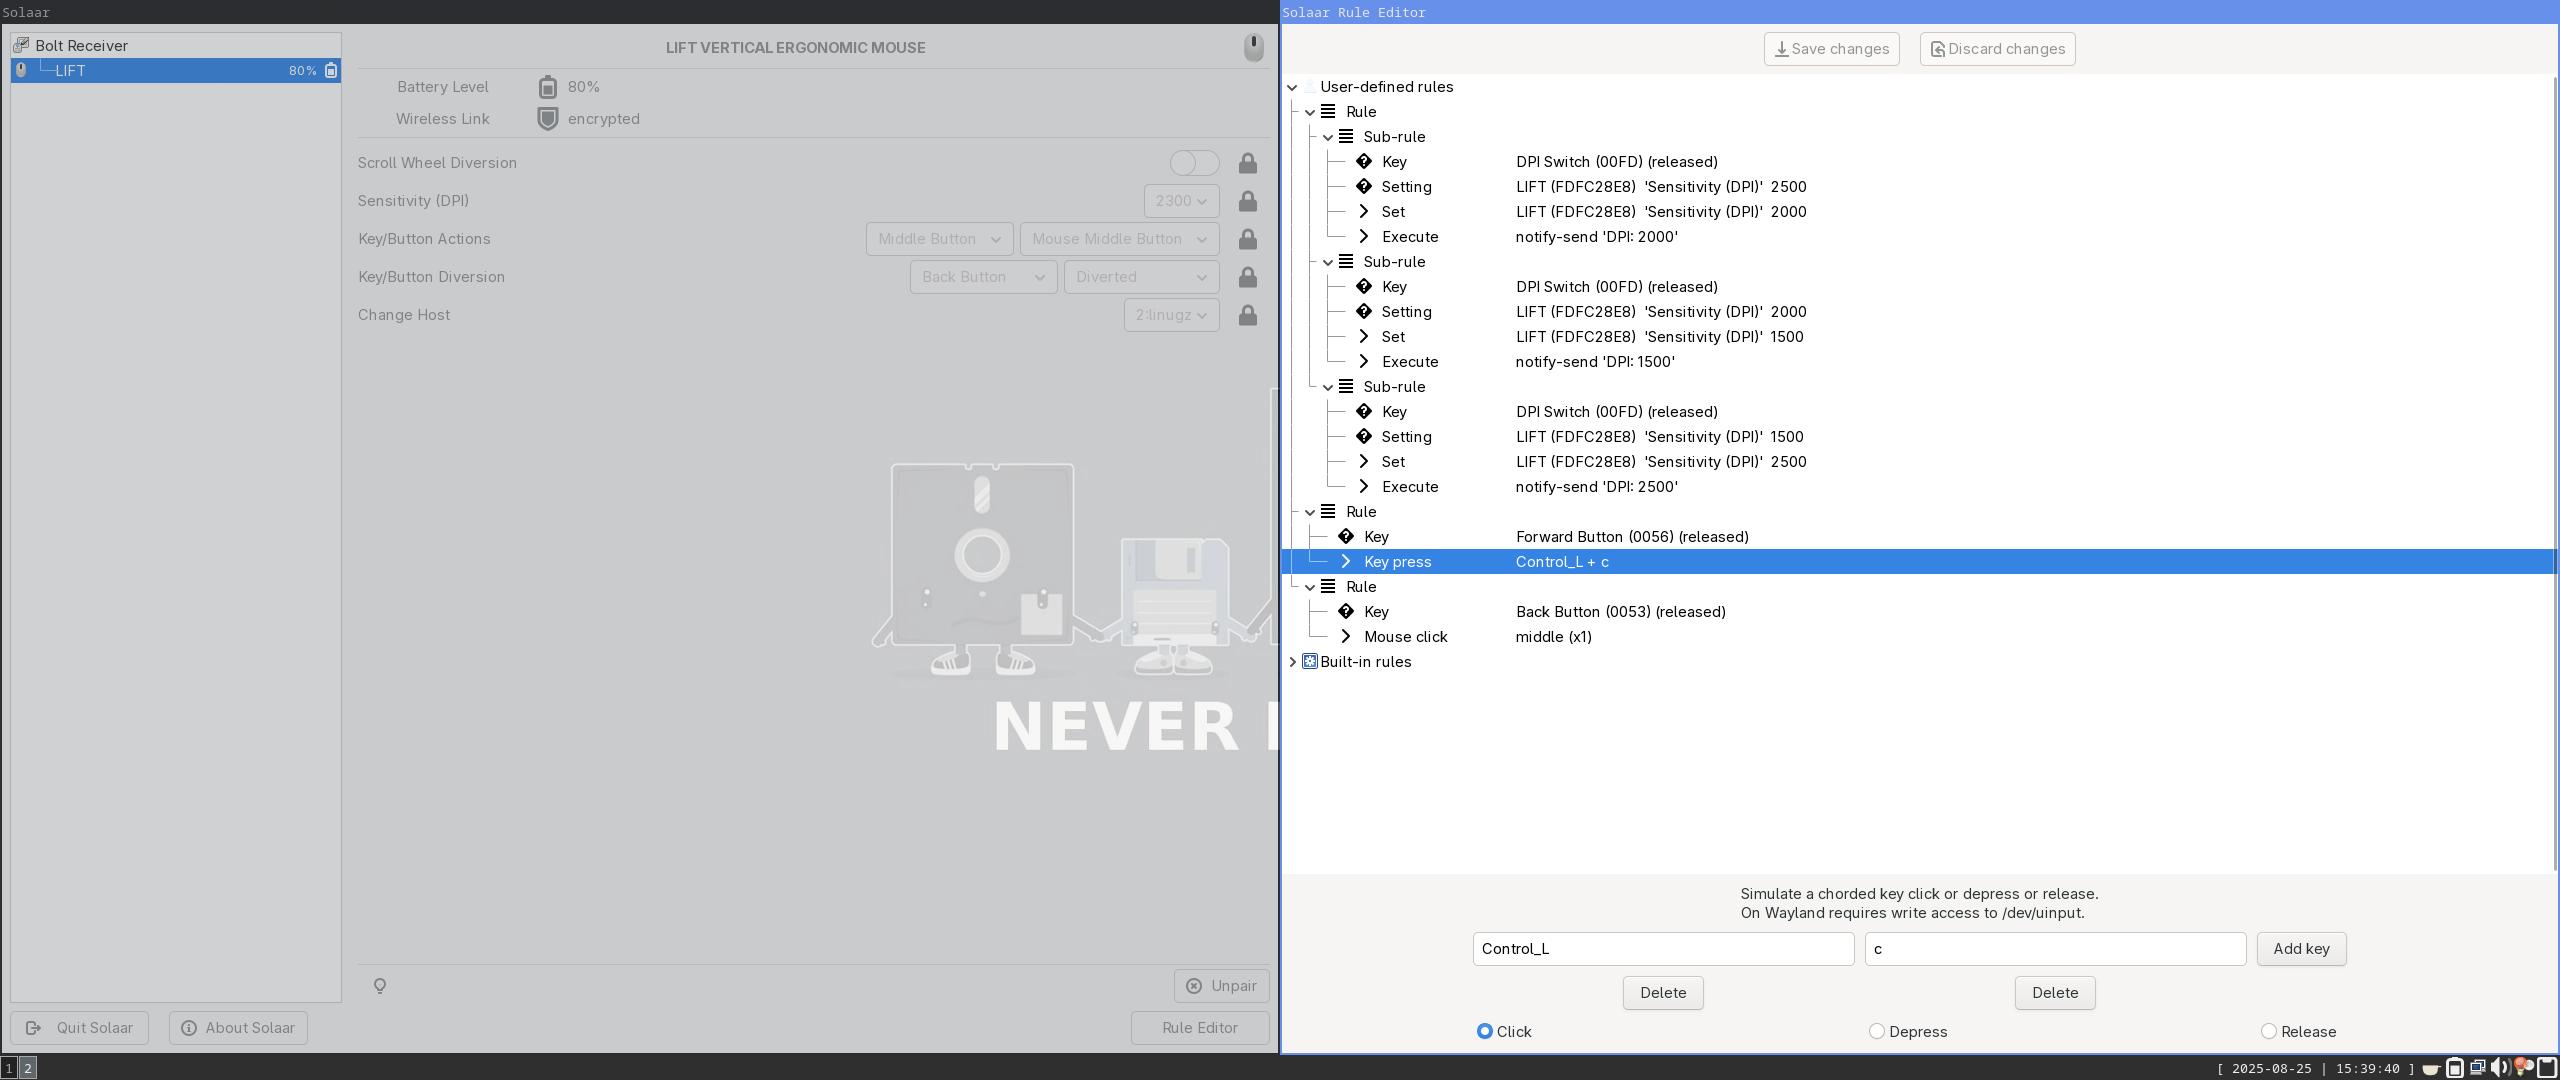This screenshot has height=1080, width=2560.
Task: Click the lock icon for Key/Button Diversion
Action: click(x=1247, y=277)
